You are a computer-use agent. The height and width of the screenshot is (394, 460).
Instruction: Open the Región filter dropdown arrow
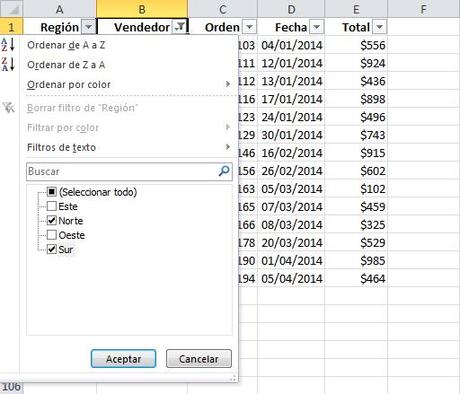pyautogui.click(x=88, y=27)
